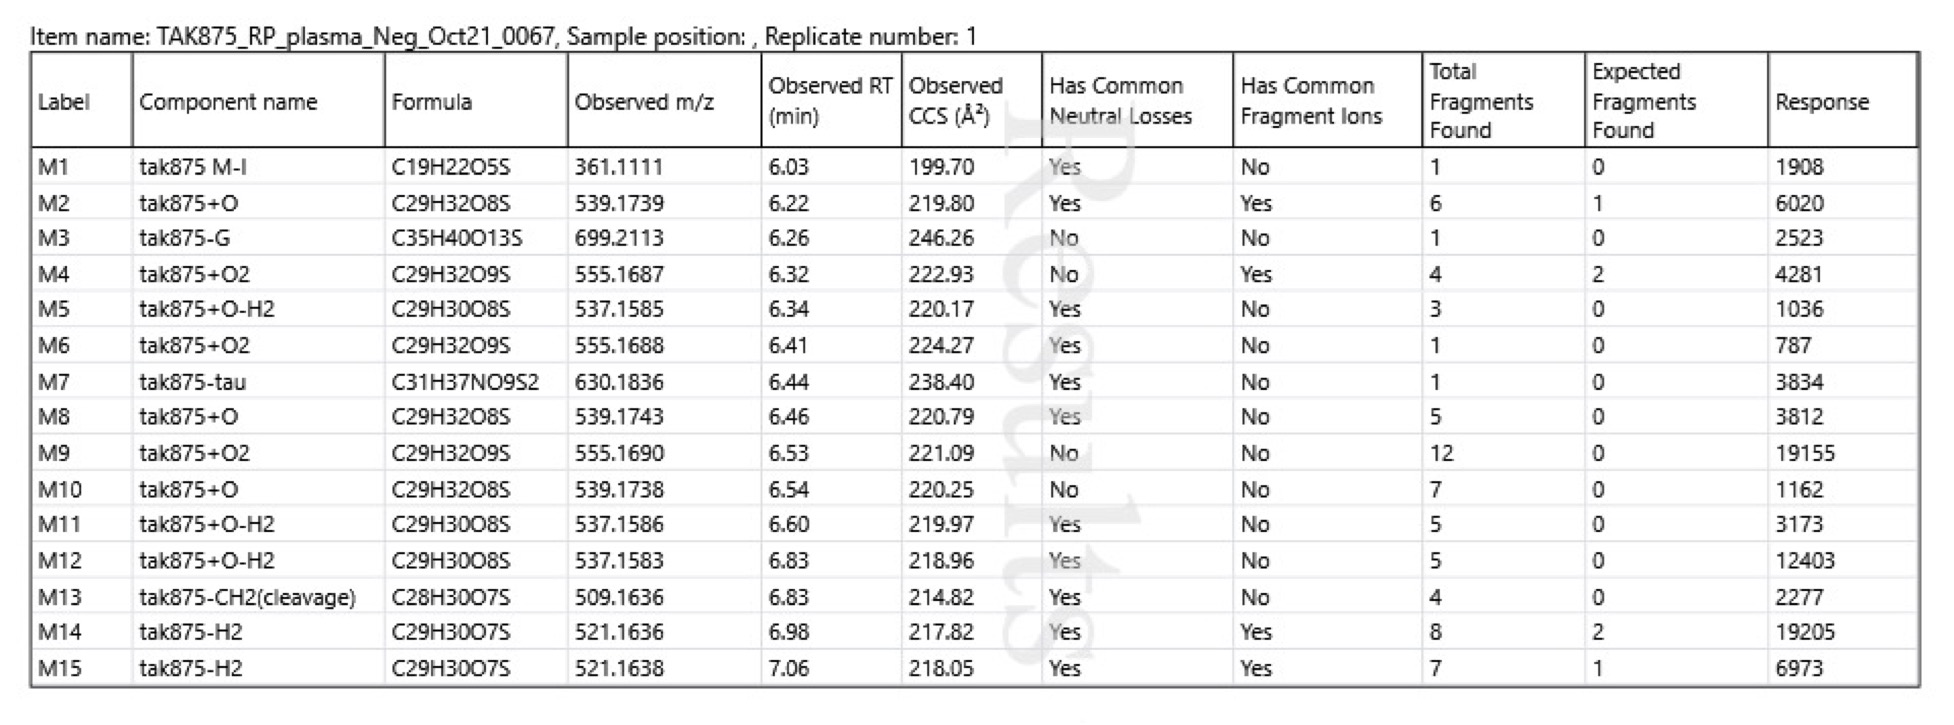Screen dimensions: 1954x725
Task: Select formula cell C35H40O13S
Action: point(456,238)
